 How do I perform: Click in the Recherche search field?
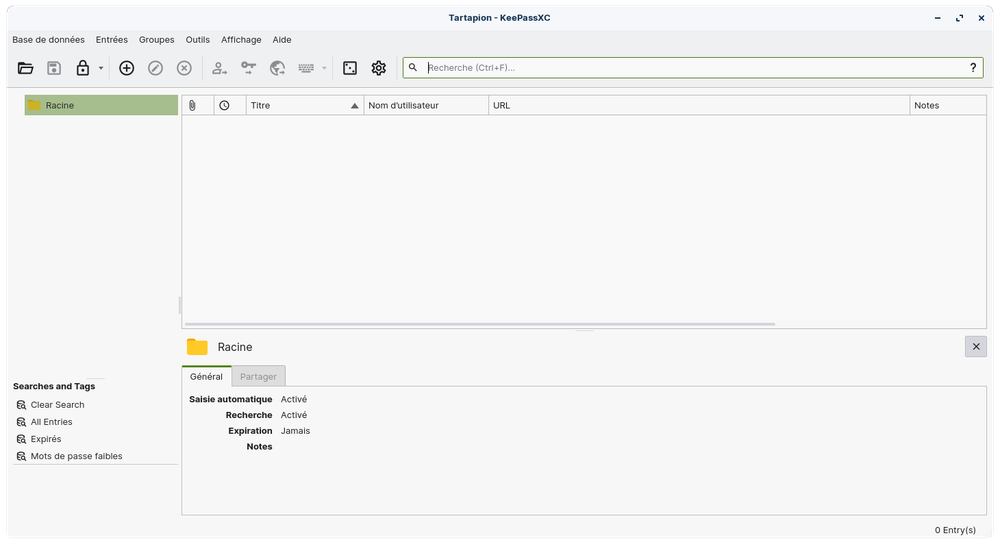pos(690,68)
